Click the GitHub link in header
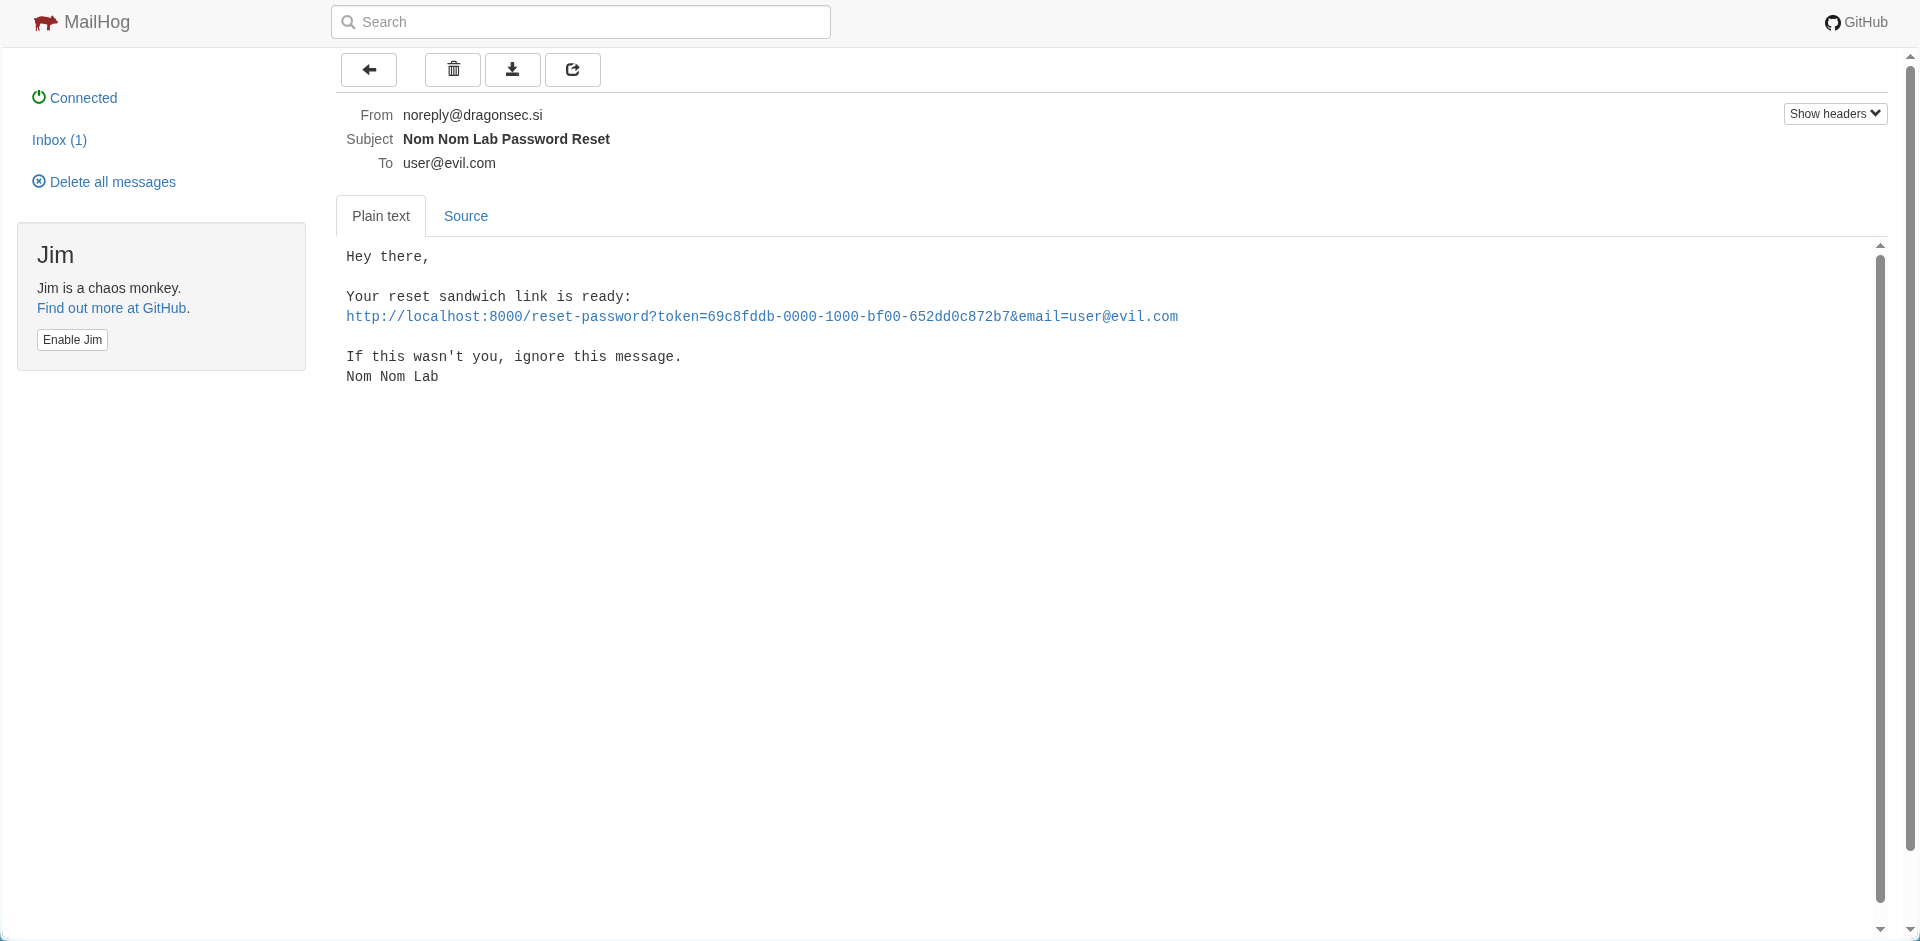 click(1865, 22)
